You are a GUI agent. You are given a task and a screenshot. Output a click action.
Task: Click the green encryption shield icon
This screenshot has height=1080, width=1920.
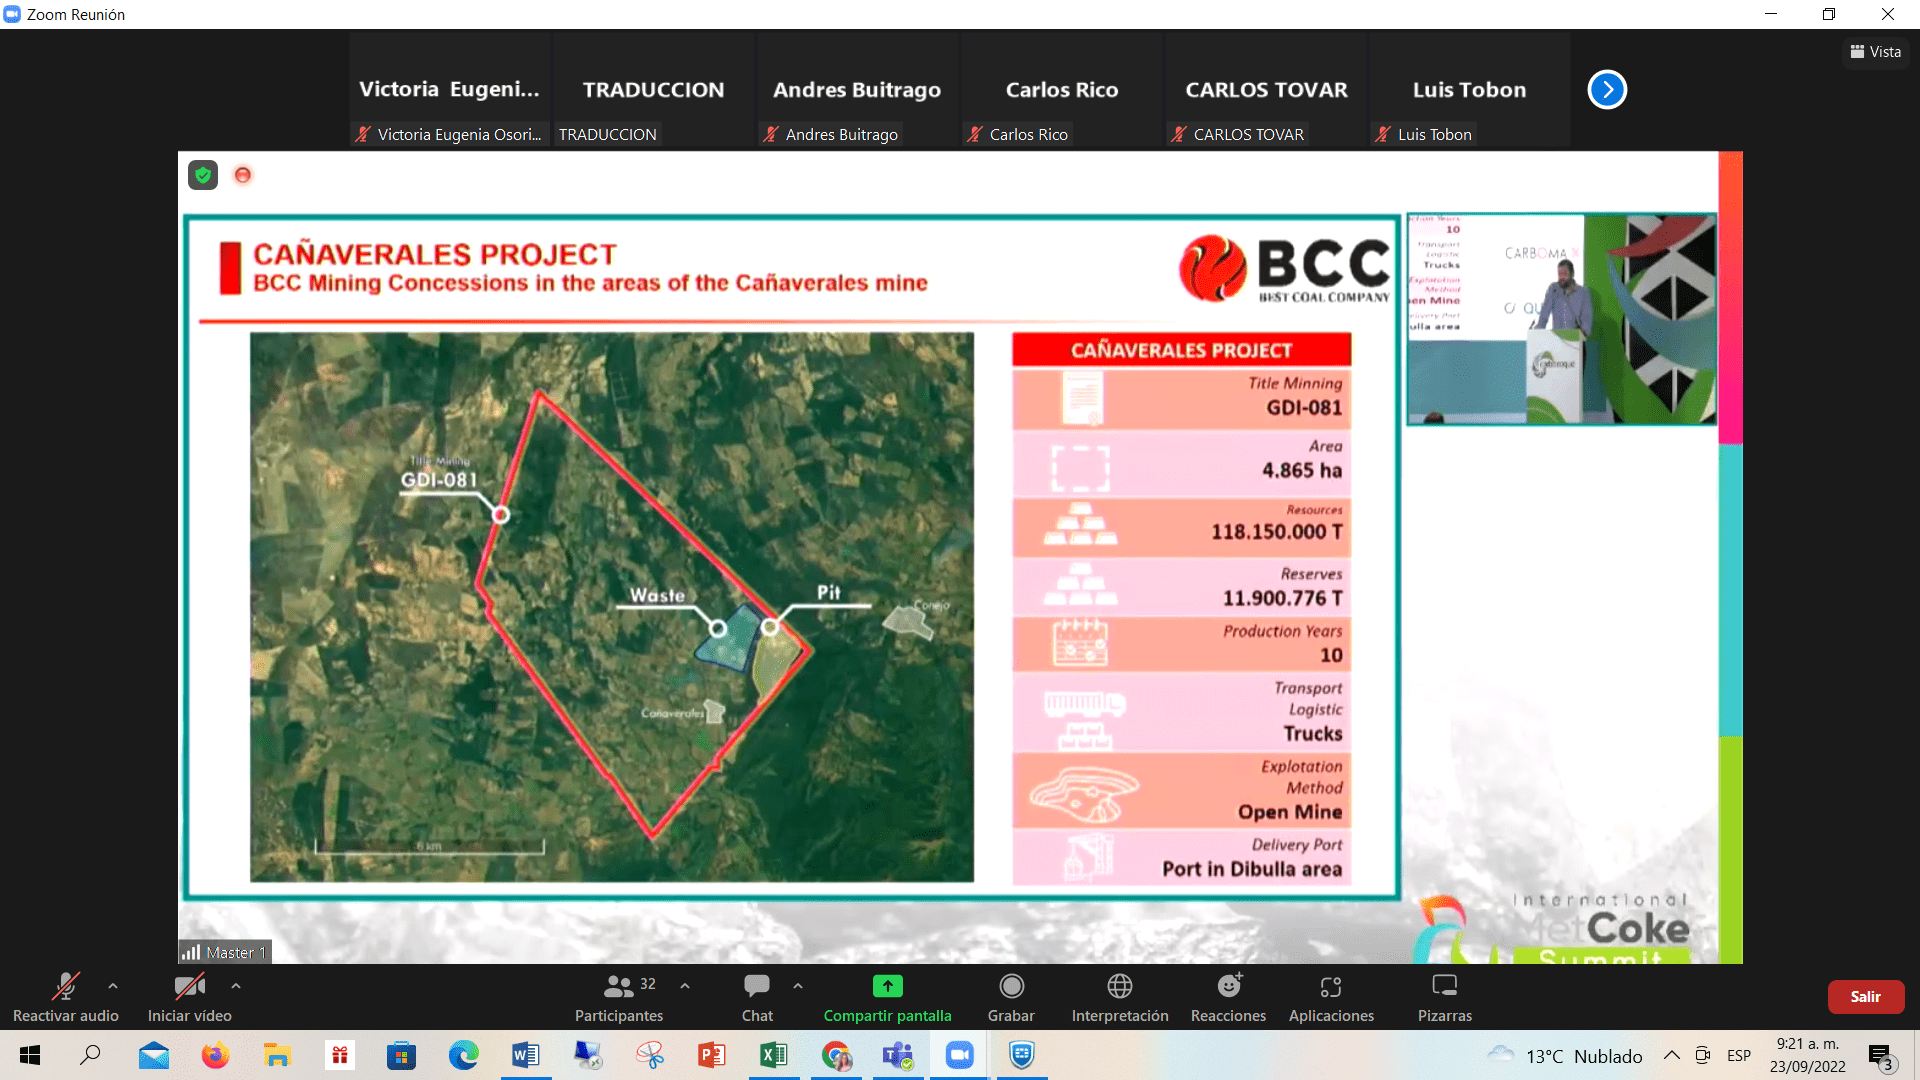pos(203,176)
